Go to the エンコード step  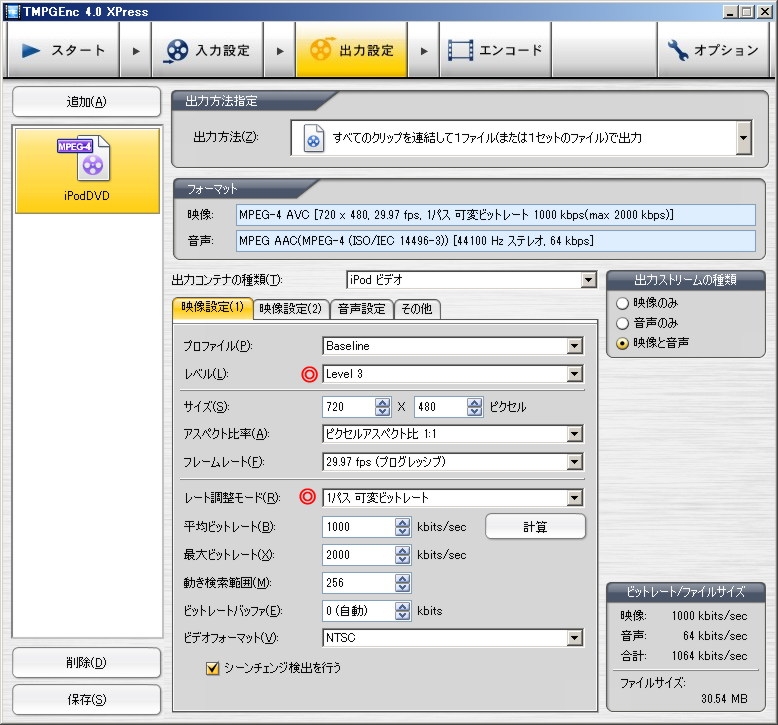[495, 50]
